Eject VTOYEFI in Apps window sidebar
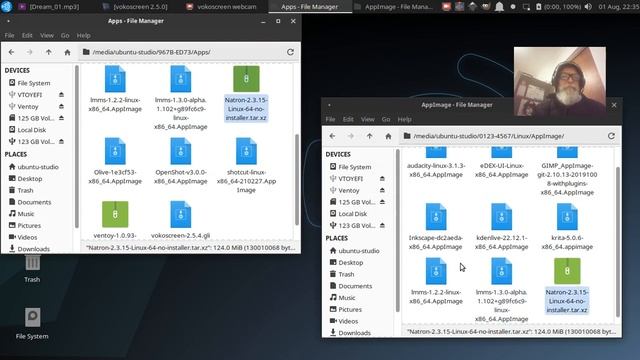The height and width of the screenshot is (360, 640). click(61, 95)
